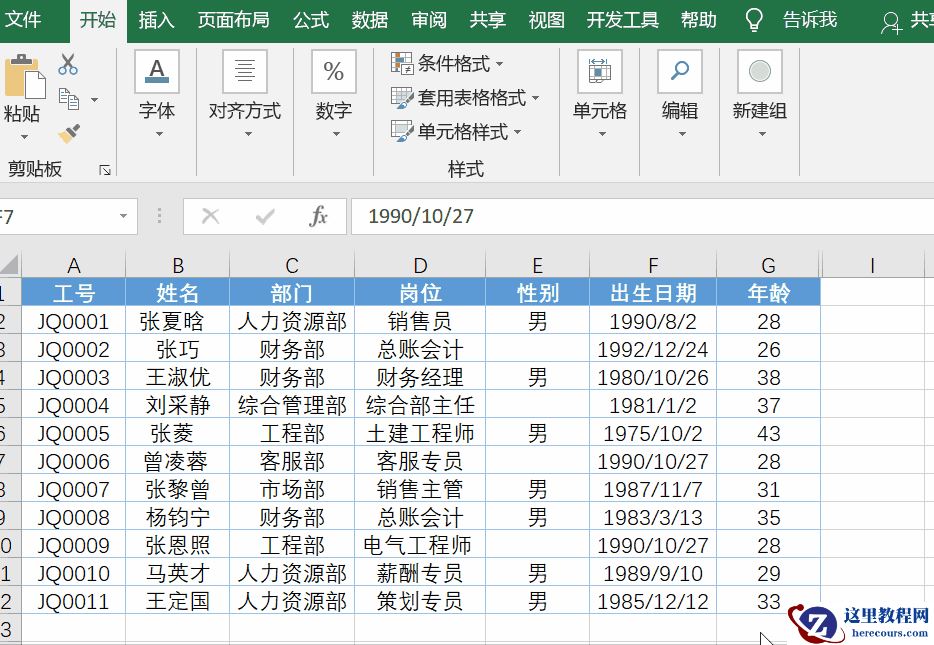Switch to the 公式 tab
934x645 pixels.
click(x=311, y=20)
